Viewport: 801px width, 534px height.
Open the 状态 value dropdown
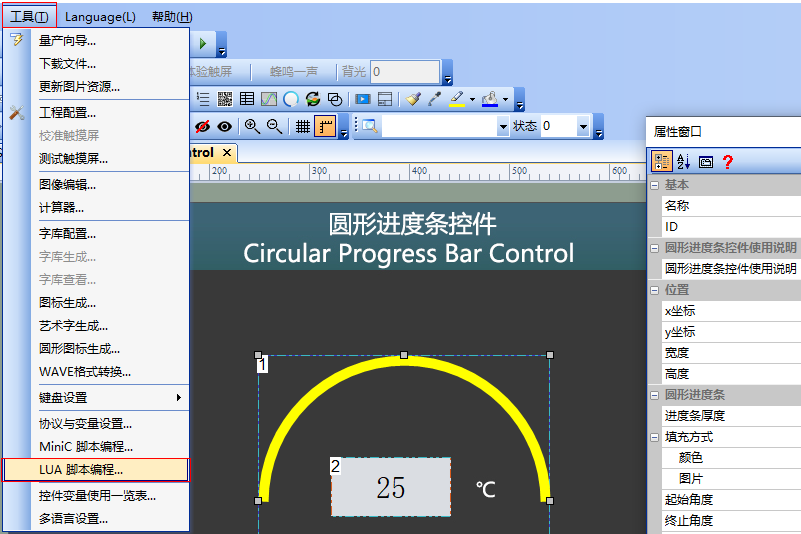coord(583,126)
